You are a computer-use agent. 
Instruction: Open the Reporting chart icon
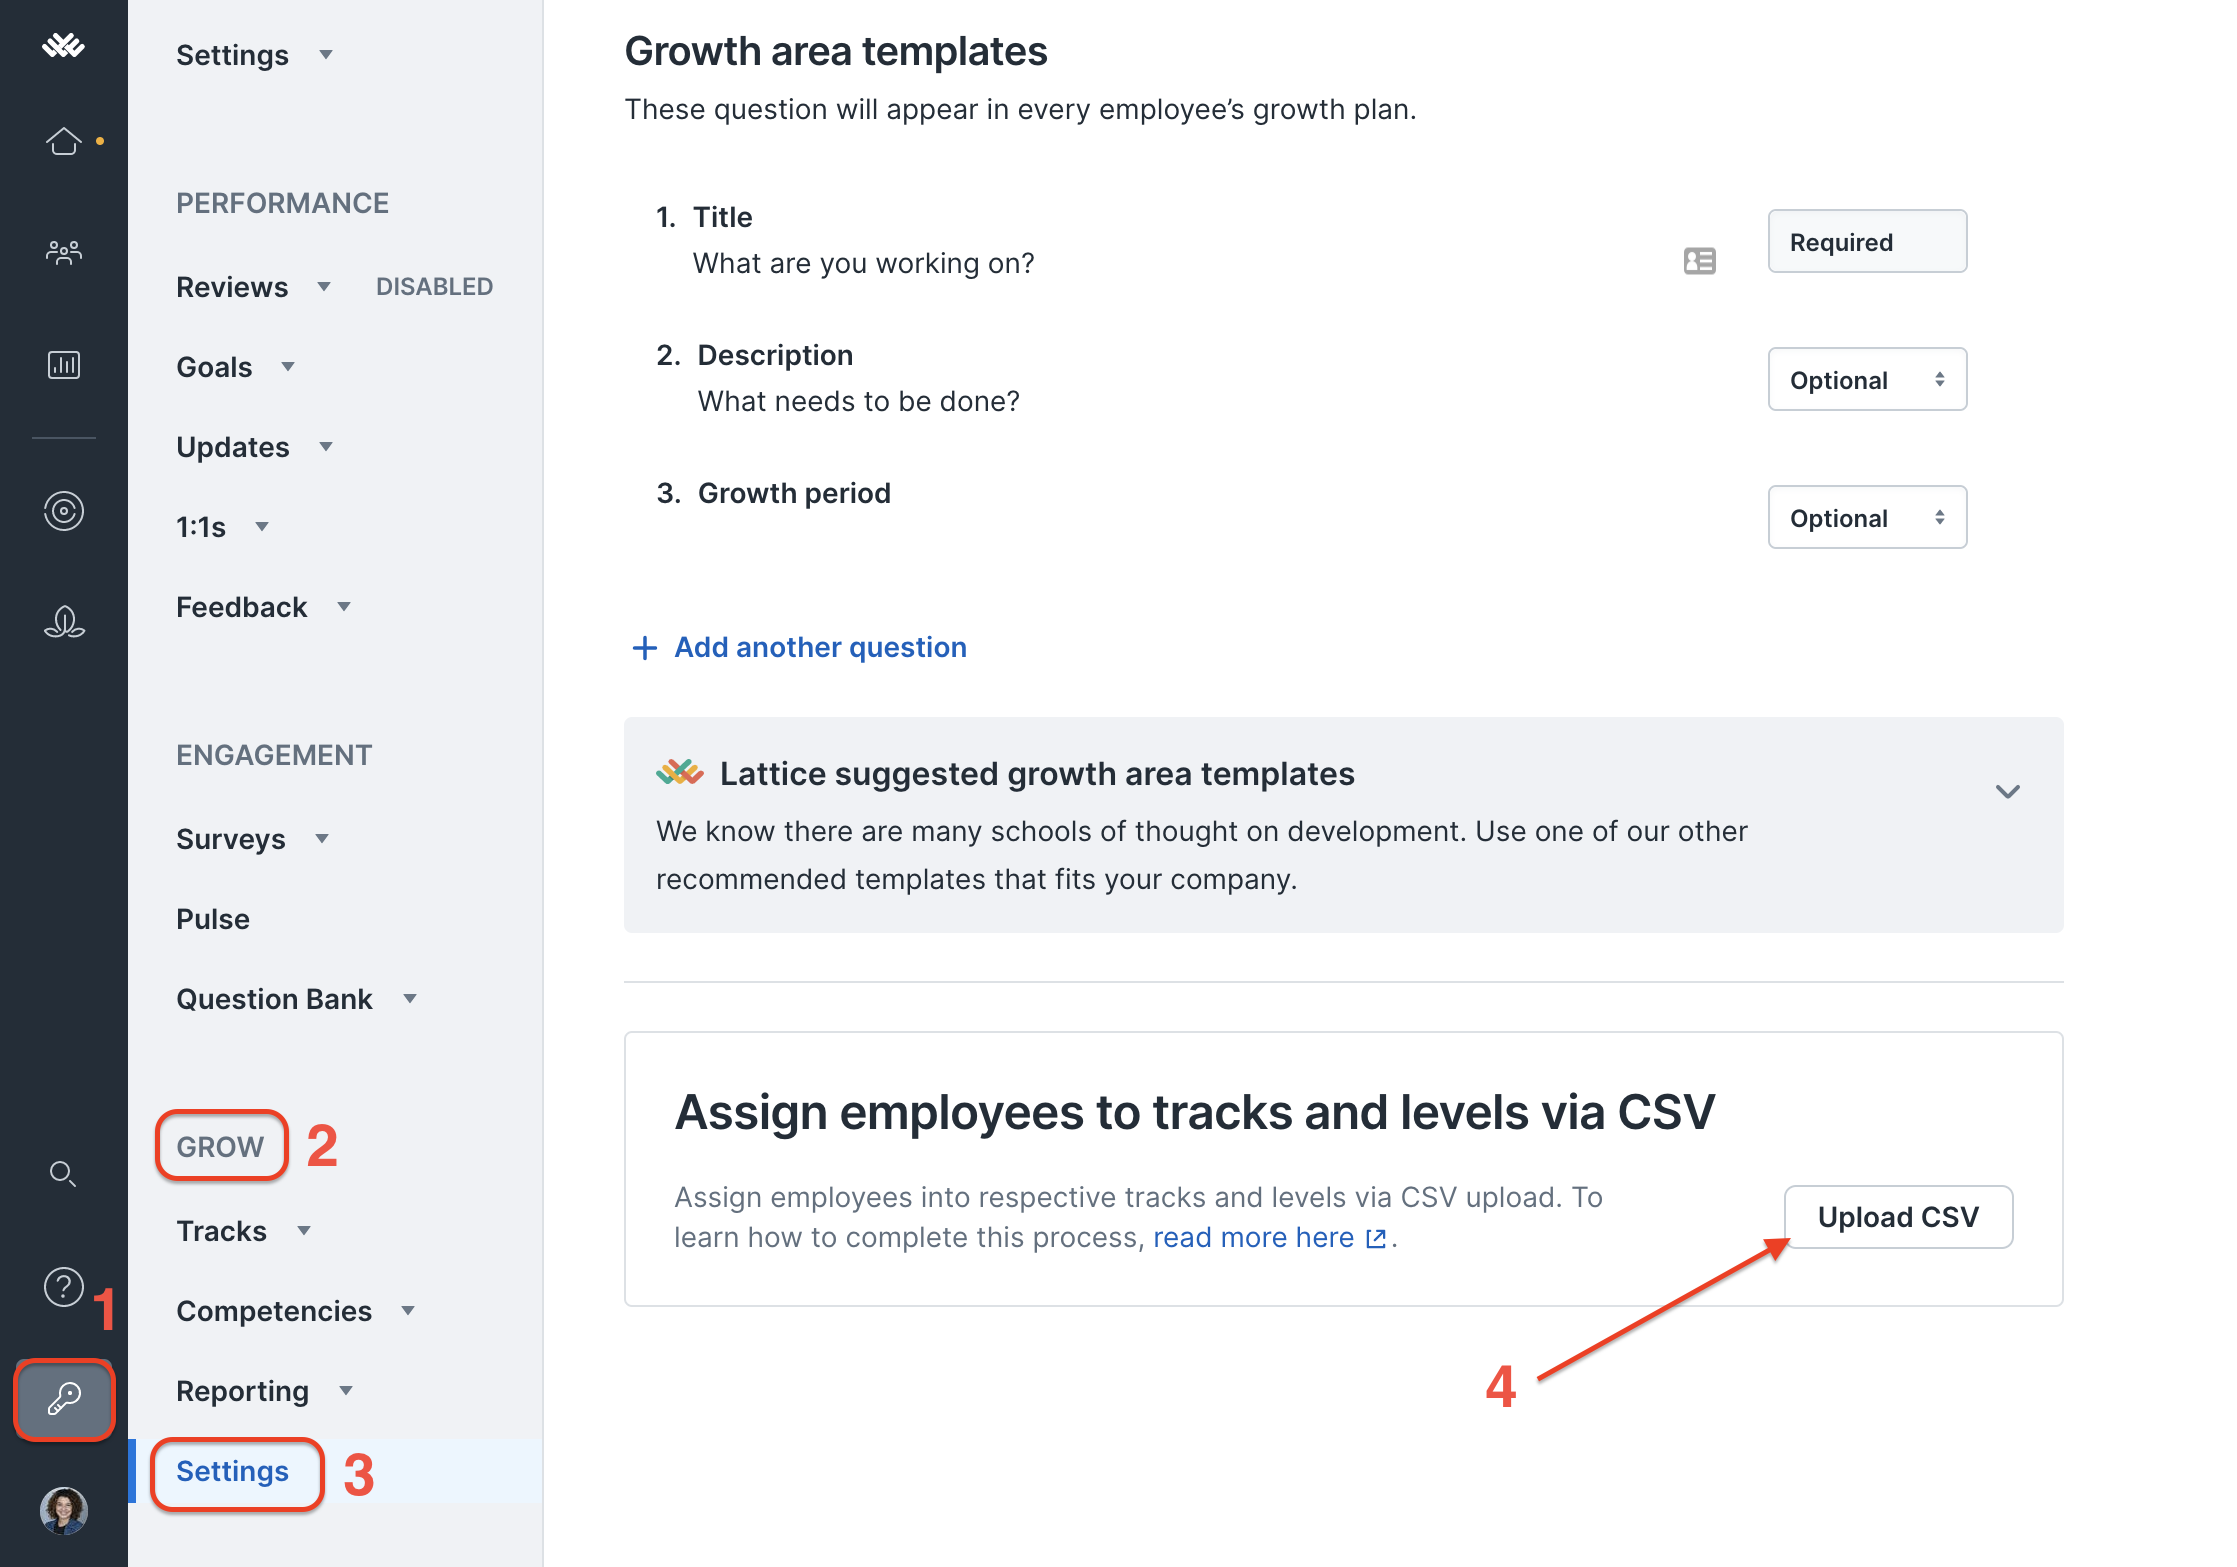click(x=63, y=365)
